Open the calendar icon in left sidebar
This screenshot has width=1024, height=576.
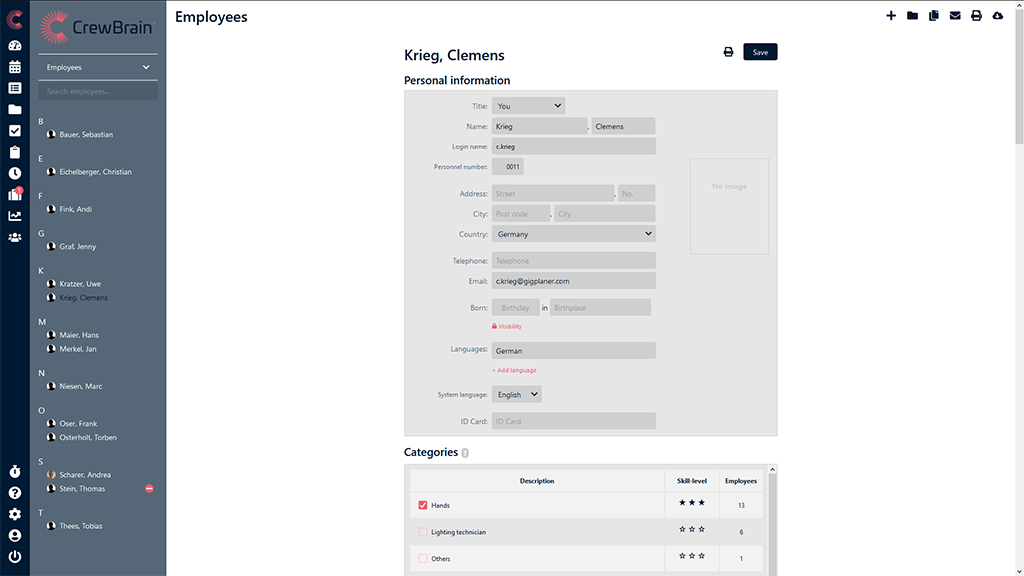coord(15,67)
